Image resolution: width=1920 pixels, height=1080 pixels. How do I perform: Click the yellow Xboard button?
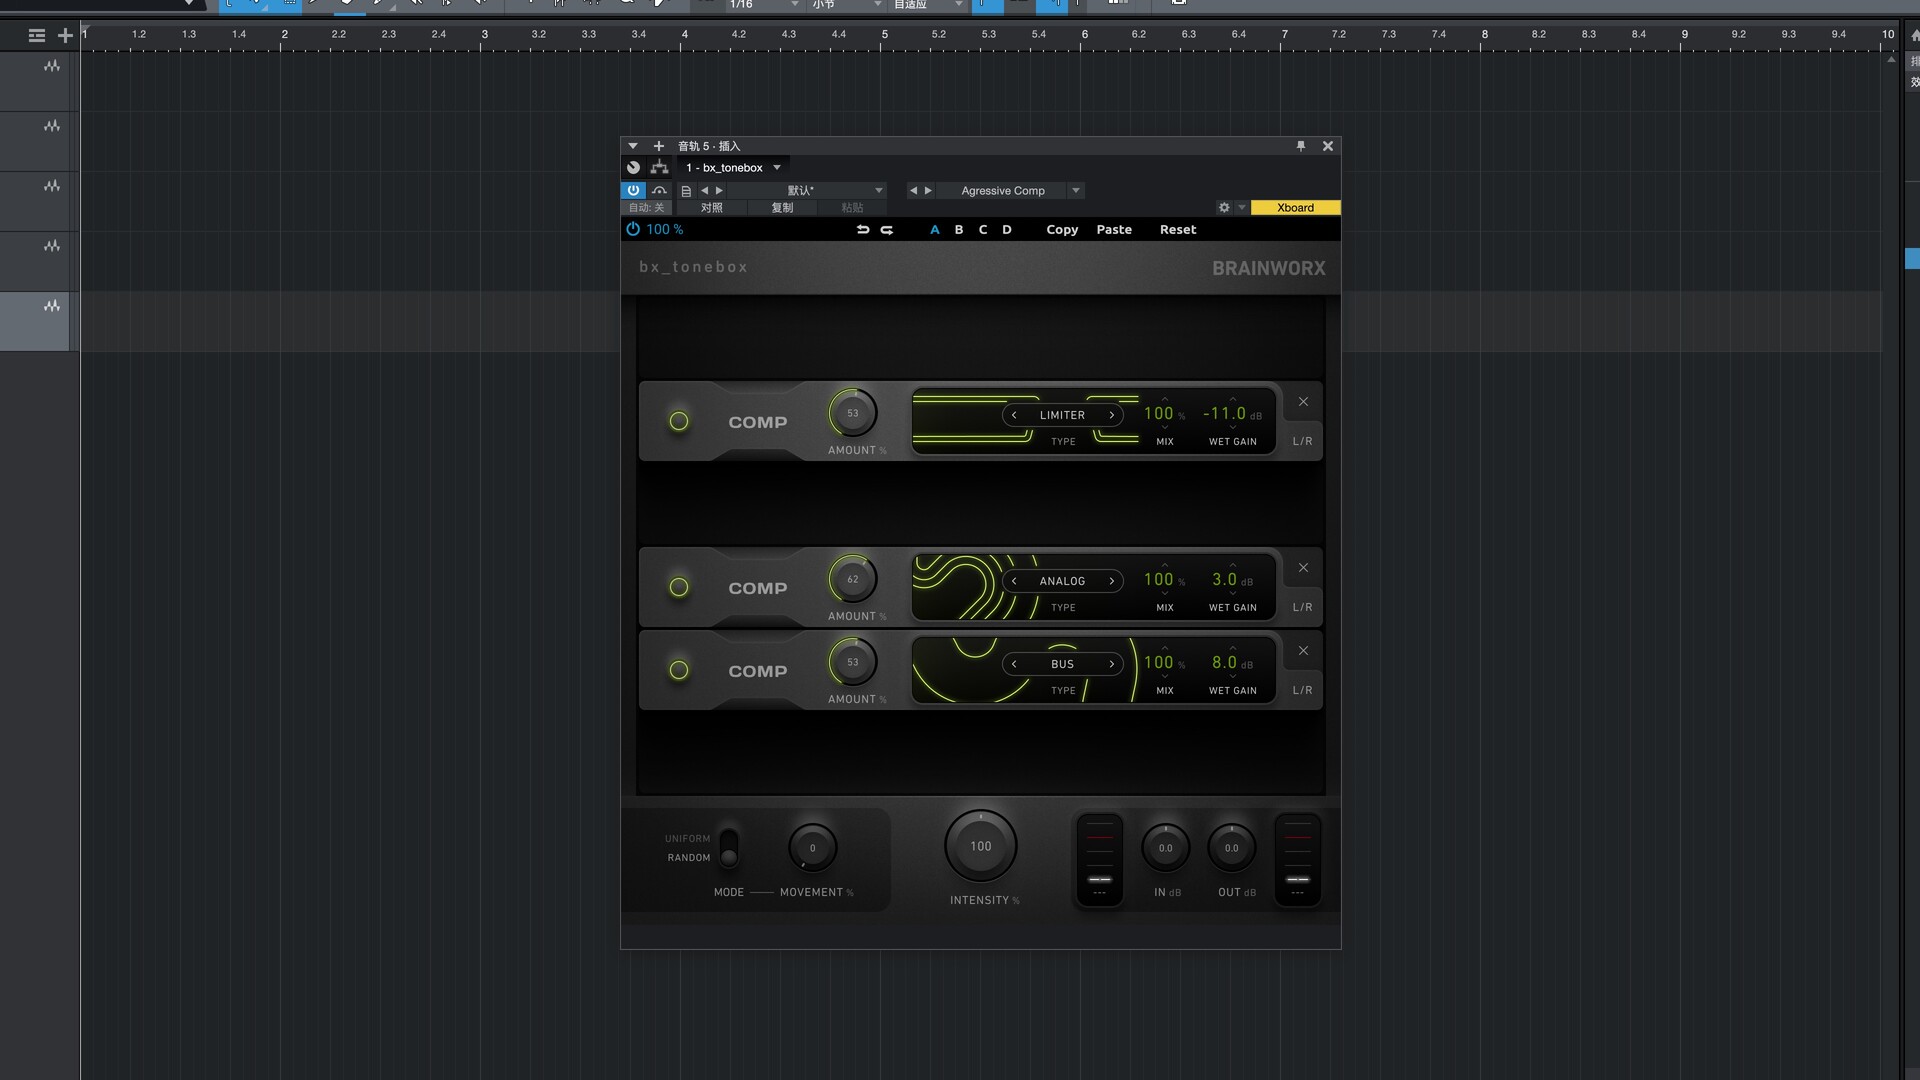pos(1295,208)
